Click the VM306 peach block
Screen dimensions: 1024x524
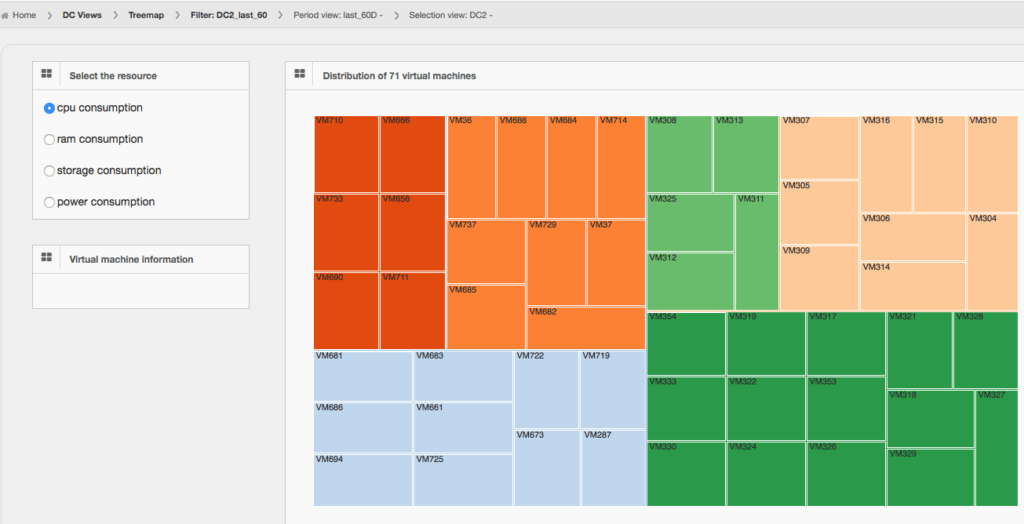[x=913, y=237]
